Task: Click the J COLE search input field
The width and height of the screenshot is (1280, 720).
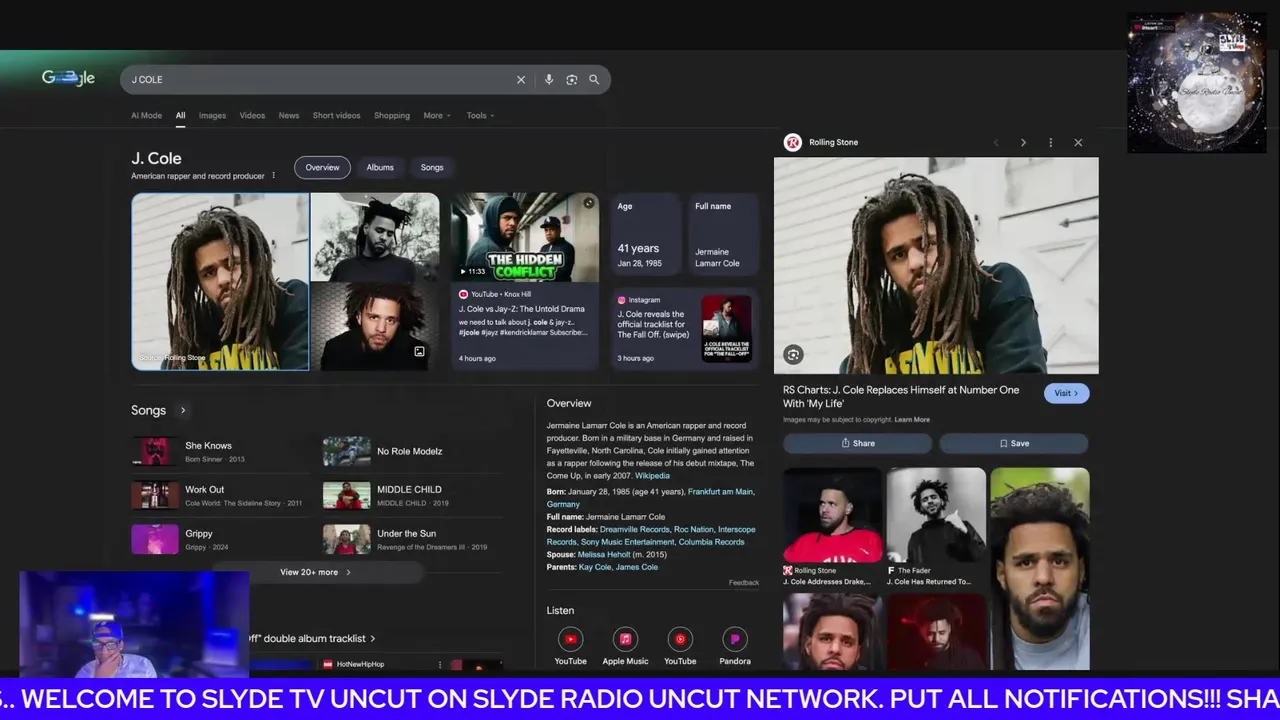Action: click(320, 80)
